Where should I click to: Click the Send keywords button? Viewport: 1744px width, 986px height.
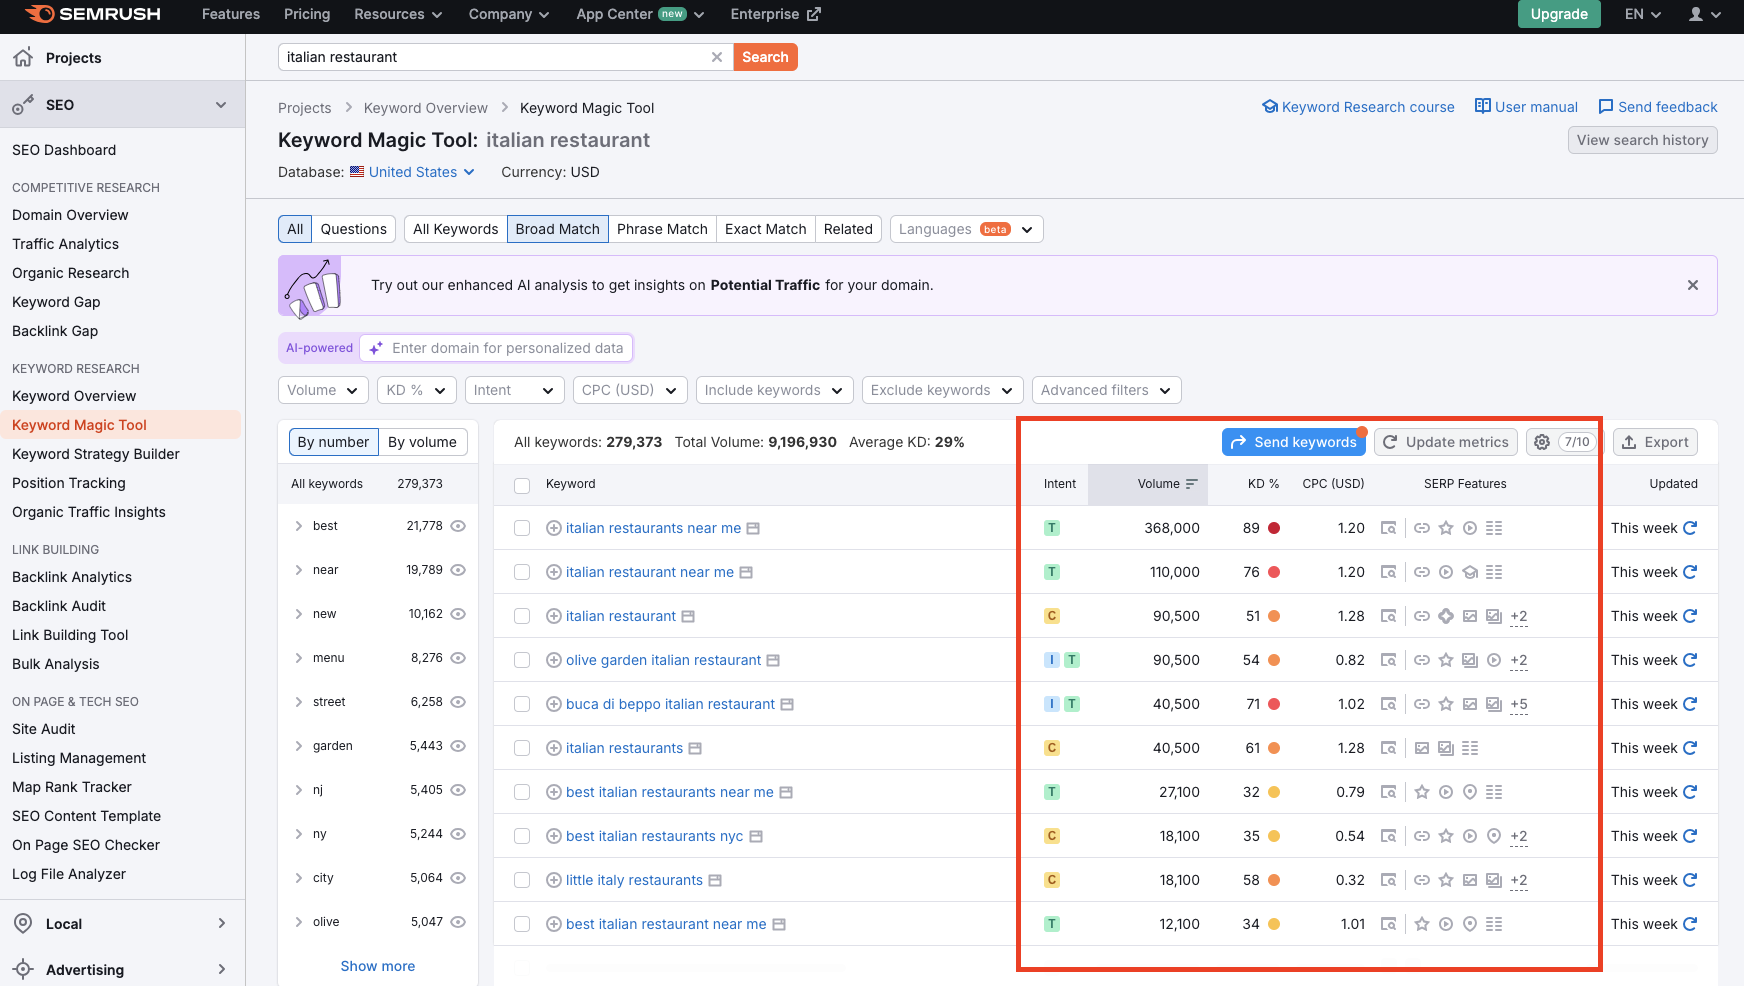(1294, 442)
